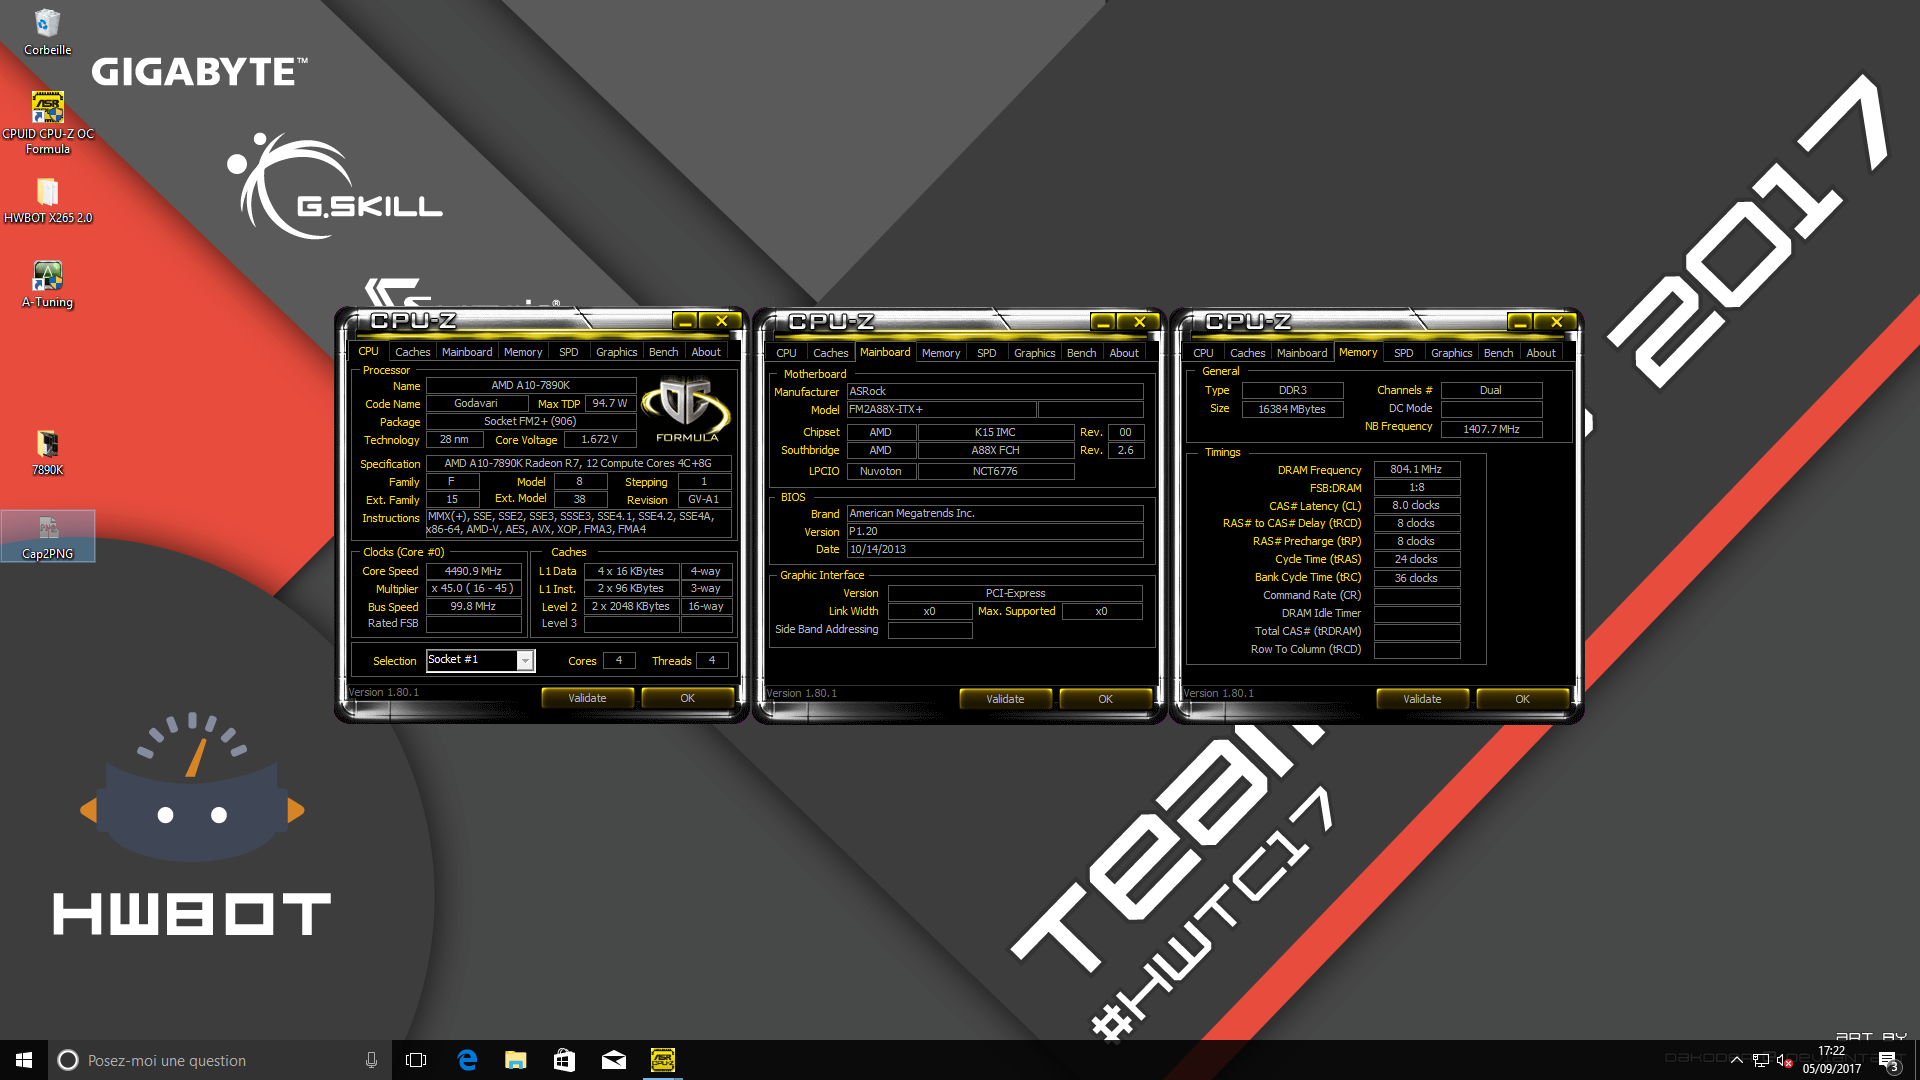Click OK in the Memory window
This screenshot has width=1920, height=1080.
(x=1522, y=699)
